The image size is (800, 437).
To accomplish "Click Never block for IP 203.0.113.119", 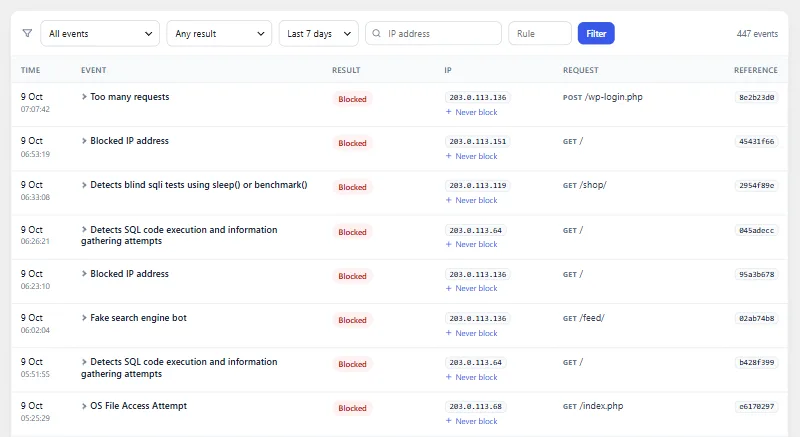I will pos(471,200).
